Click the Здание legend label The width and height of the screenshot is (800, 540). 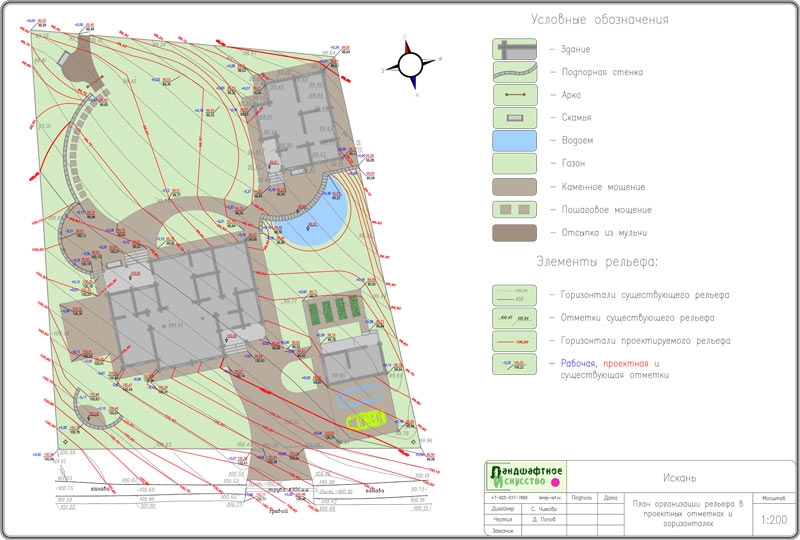click(x=576, y=49)
